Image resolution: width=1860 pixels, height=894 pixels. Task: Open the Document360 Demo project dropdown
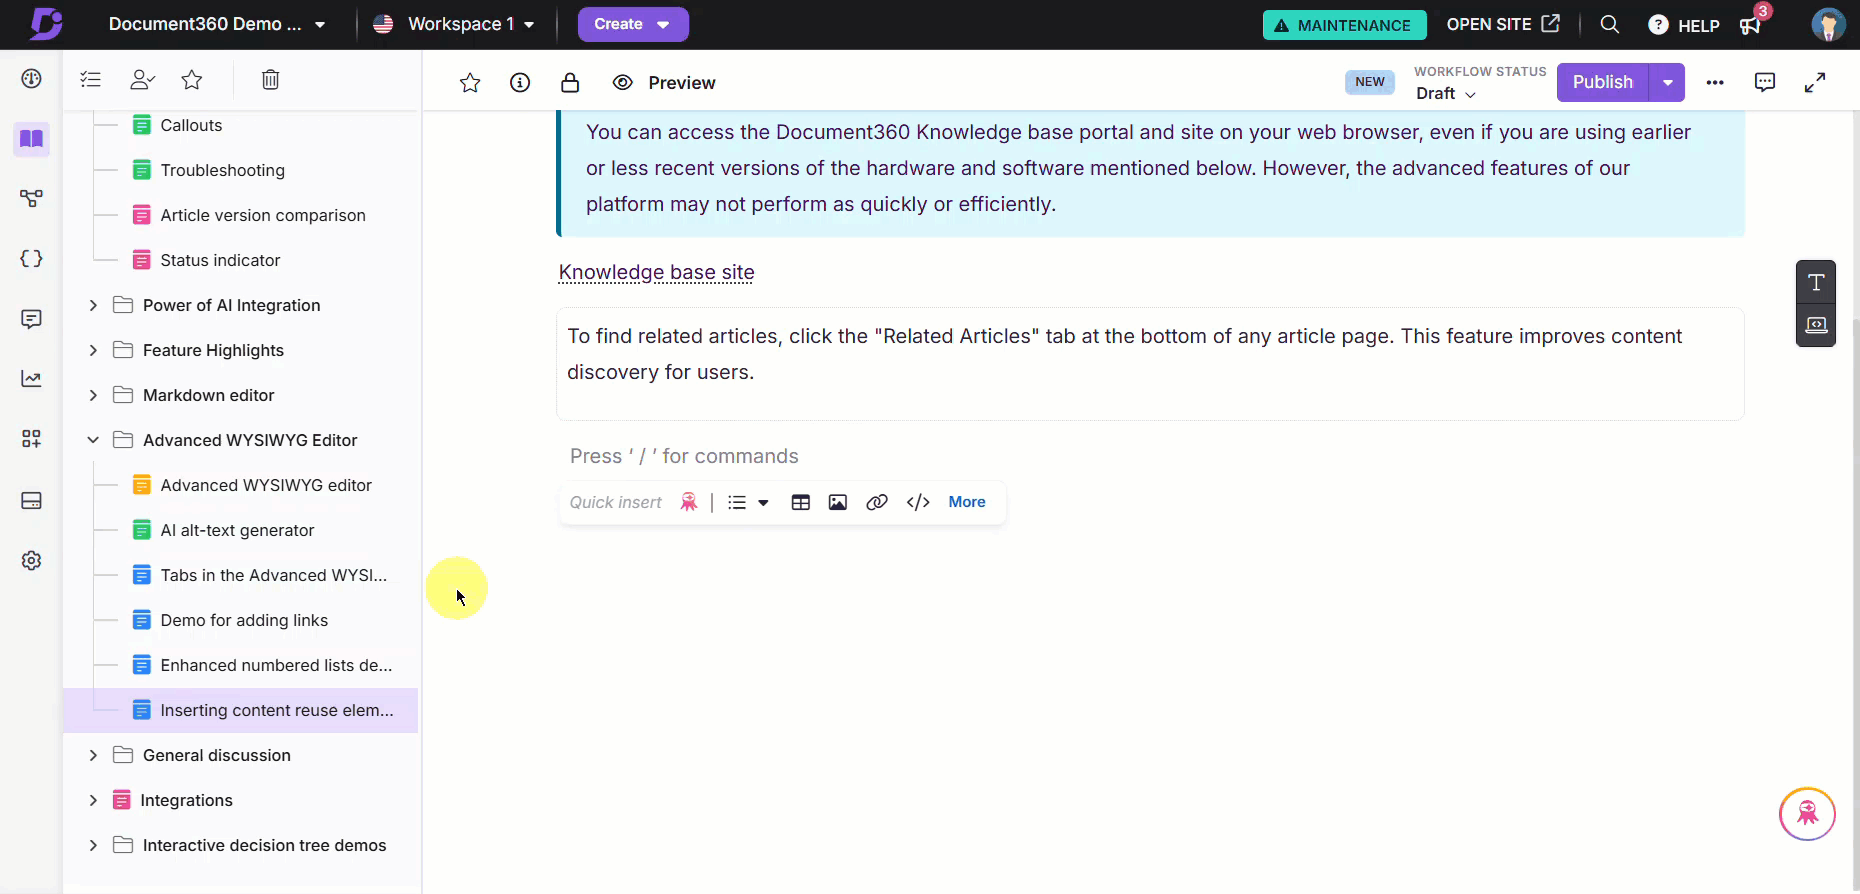[x=217, y=24]
